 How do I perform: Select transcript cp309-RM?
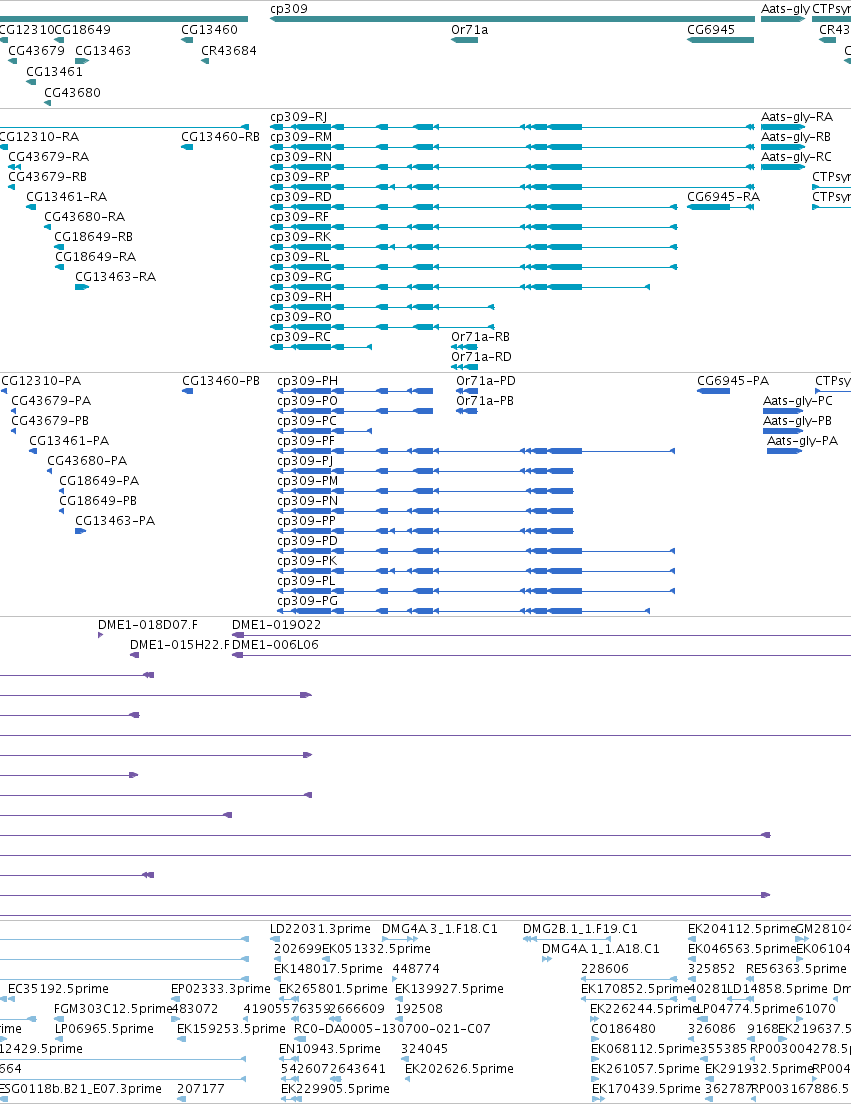[301, 137]
